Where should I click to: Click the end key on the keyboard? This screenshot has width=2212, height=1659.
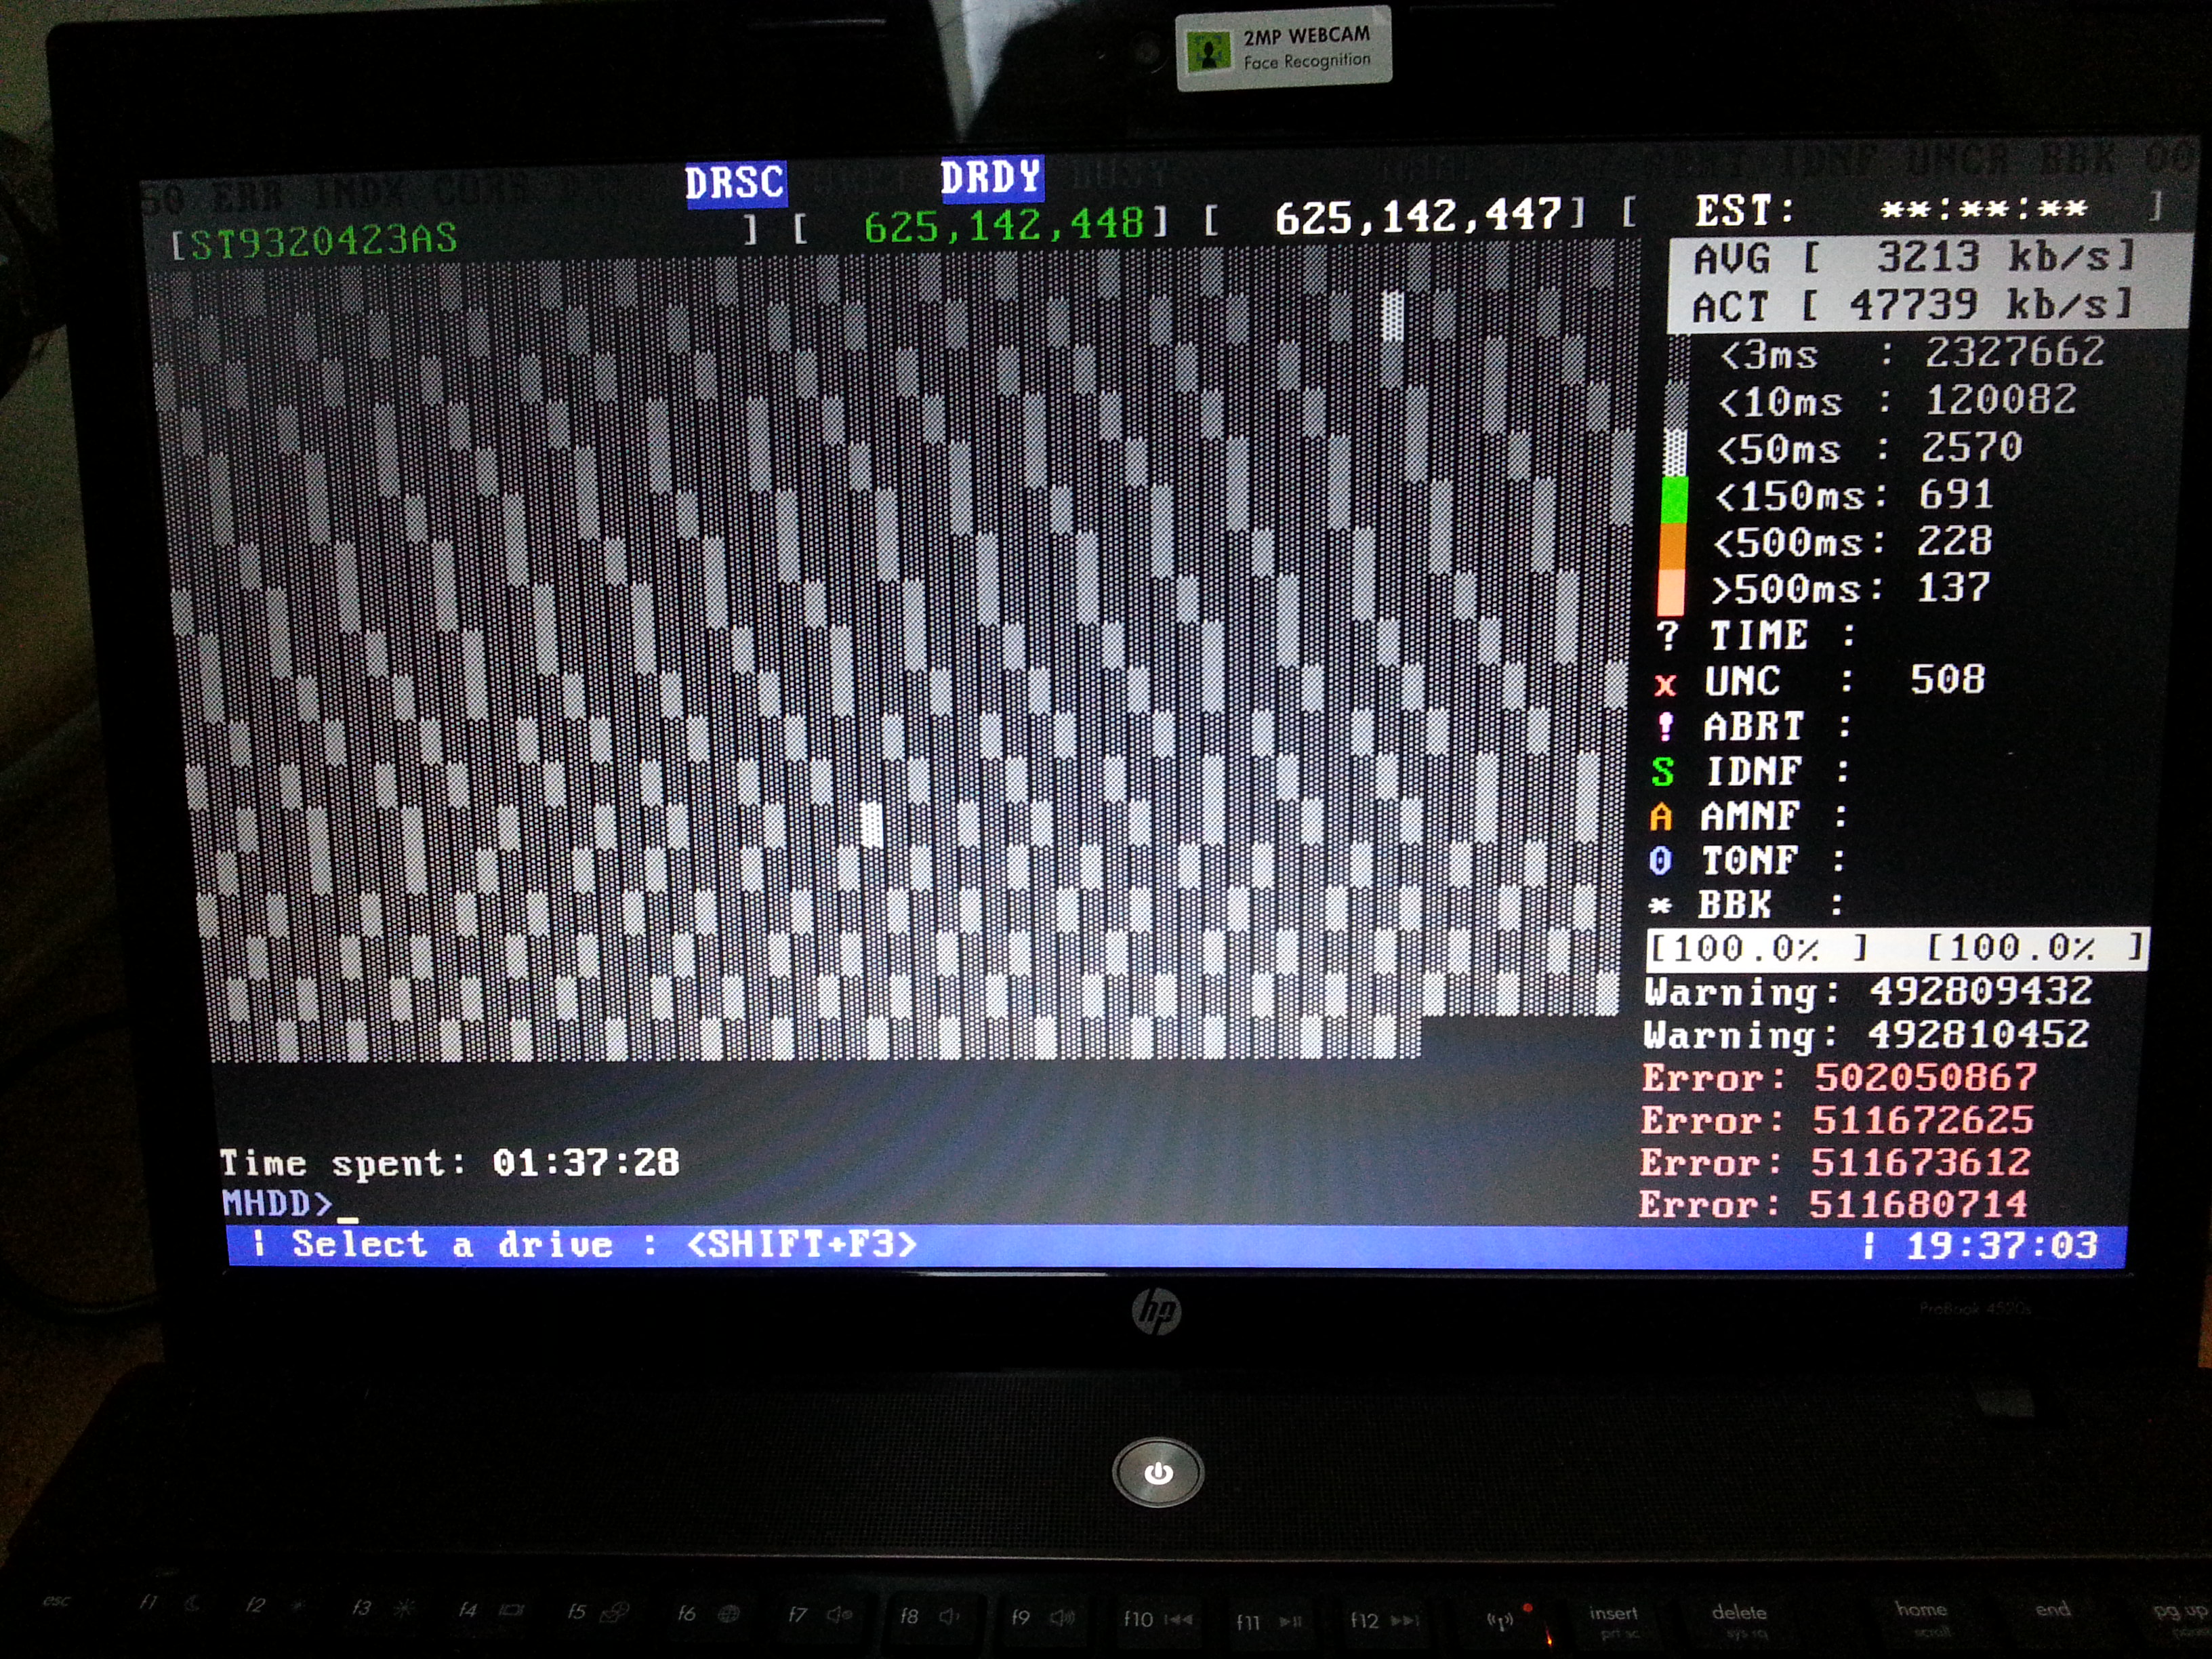click(x=2052, y=1610)
